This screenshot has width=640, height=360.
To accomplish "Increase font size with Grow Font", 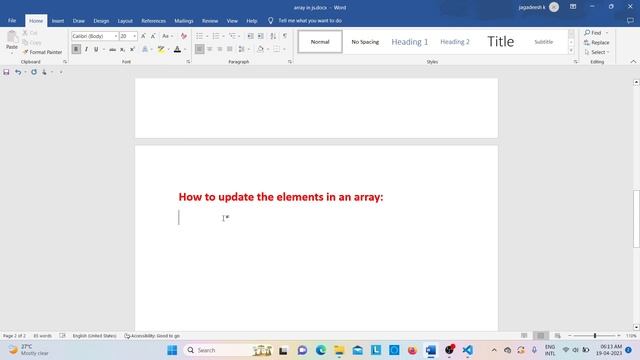I will (x=143, y=36).
